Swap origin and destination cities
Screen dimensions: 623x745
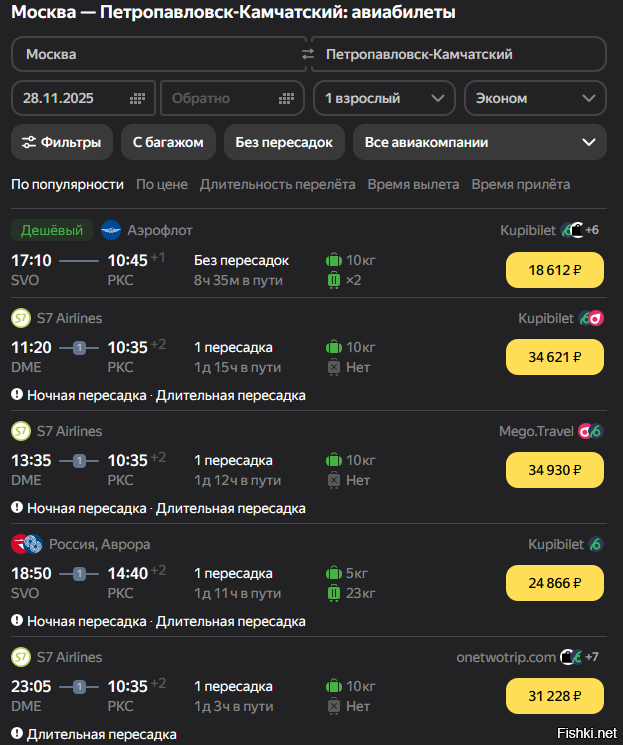pyautogui.click(x=307, y=54)
